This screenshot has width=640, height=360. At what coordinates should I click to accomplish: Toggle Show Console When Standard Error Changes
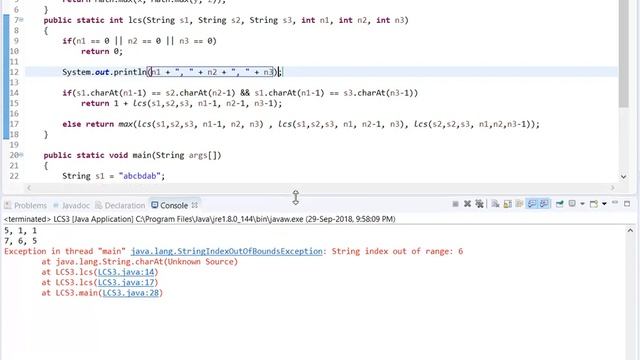(544, 204)
